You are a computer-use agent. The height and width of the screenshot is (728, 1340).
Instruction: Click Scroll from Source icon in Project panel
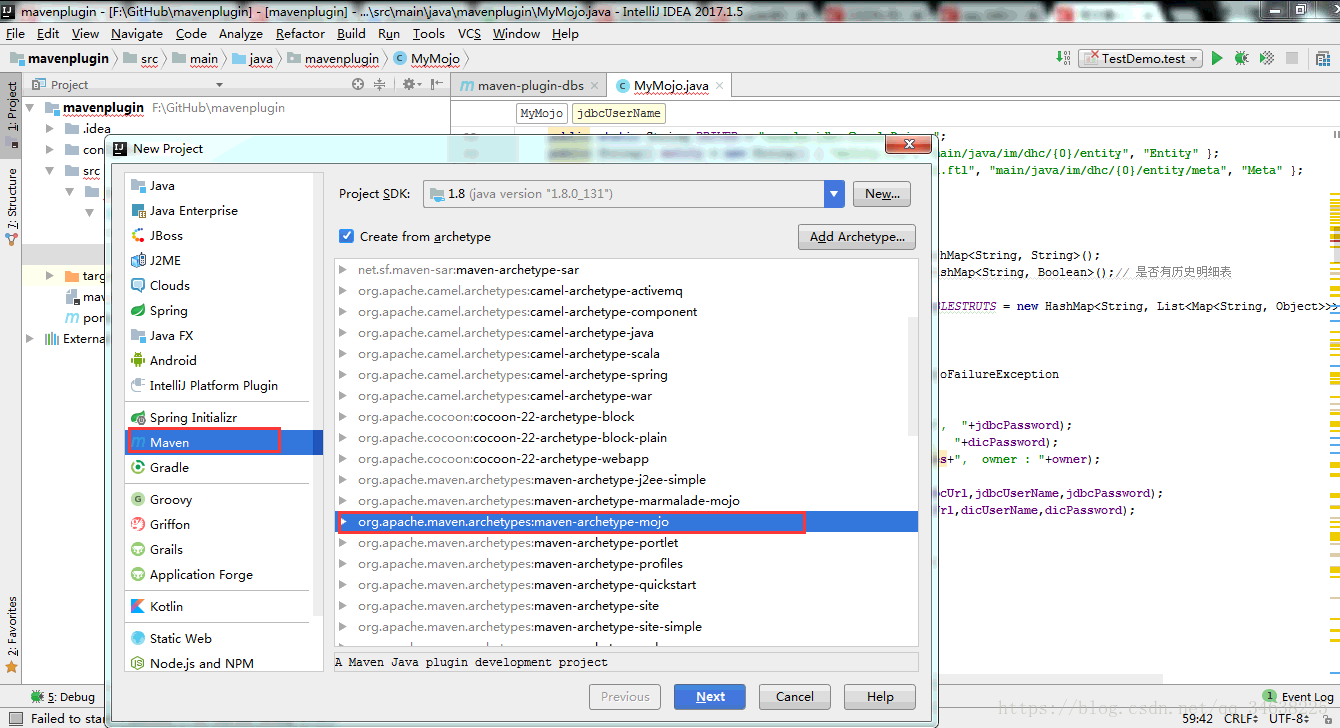click(359, 85)
